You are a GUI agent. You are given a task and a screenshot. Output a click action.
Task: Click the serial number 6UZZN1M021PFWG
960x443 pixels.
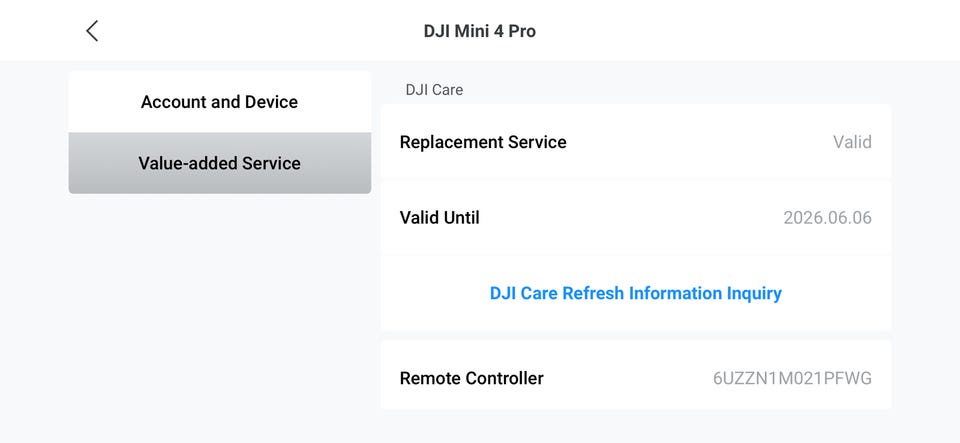[791, 378]
